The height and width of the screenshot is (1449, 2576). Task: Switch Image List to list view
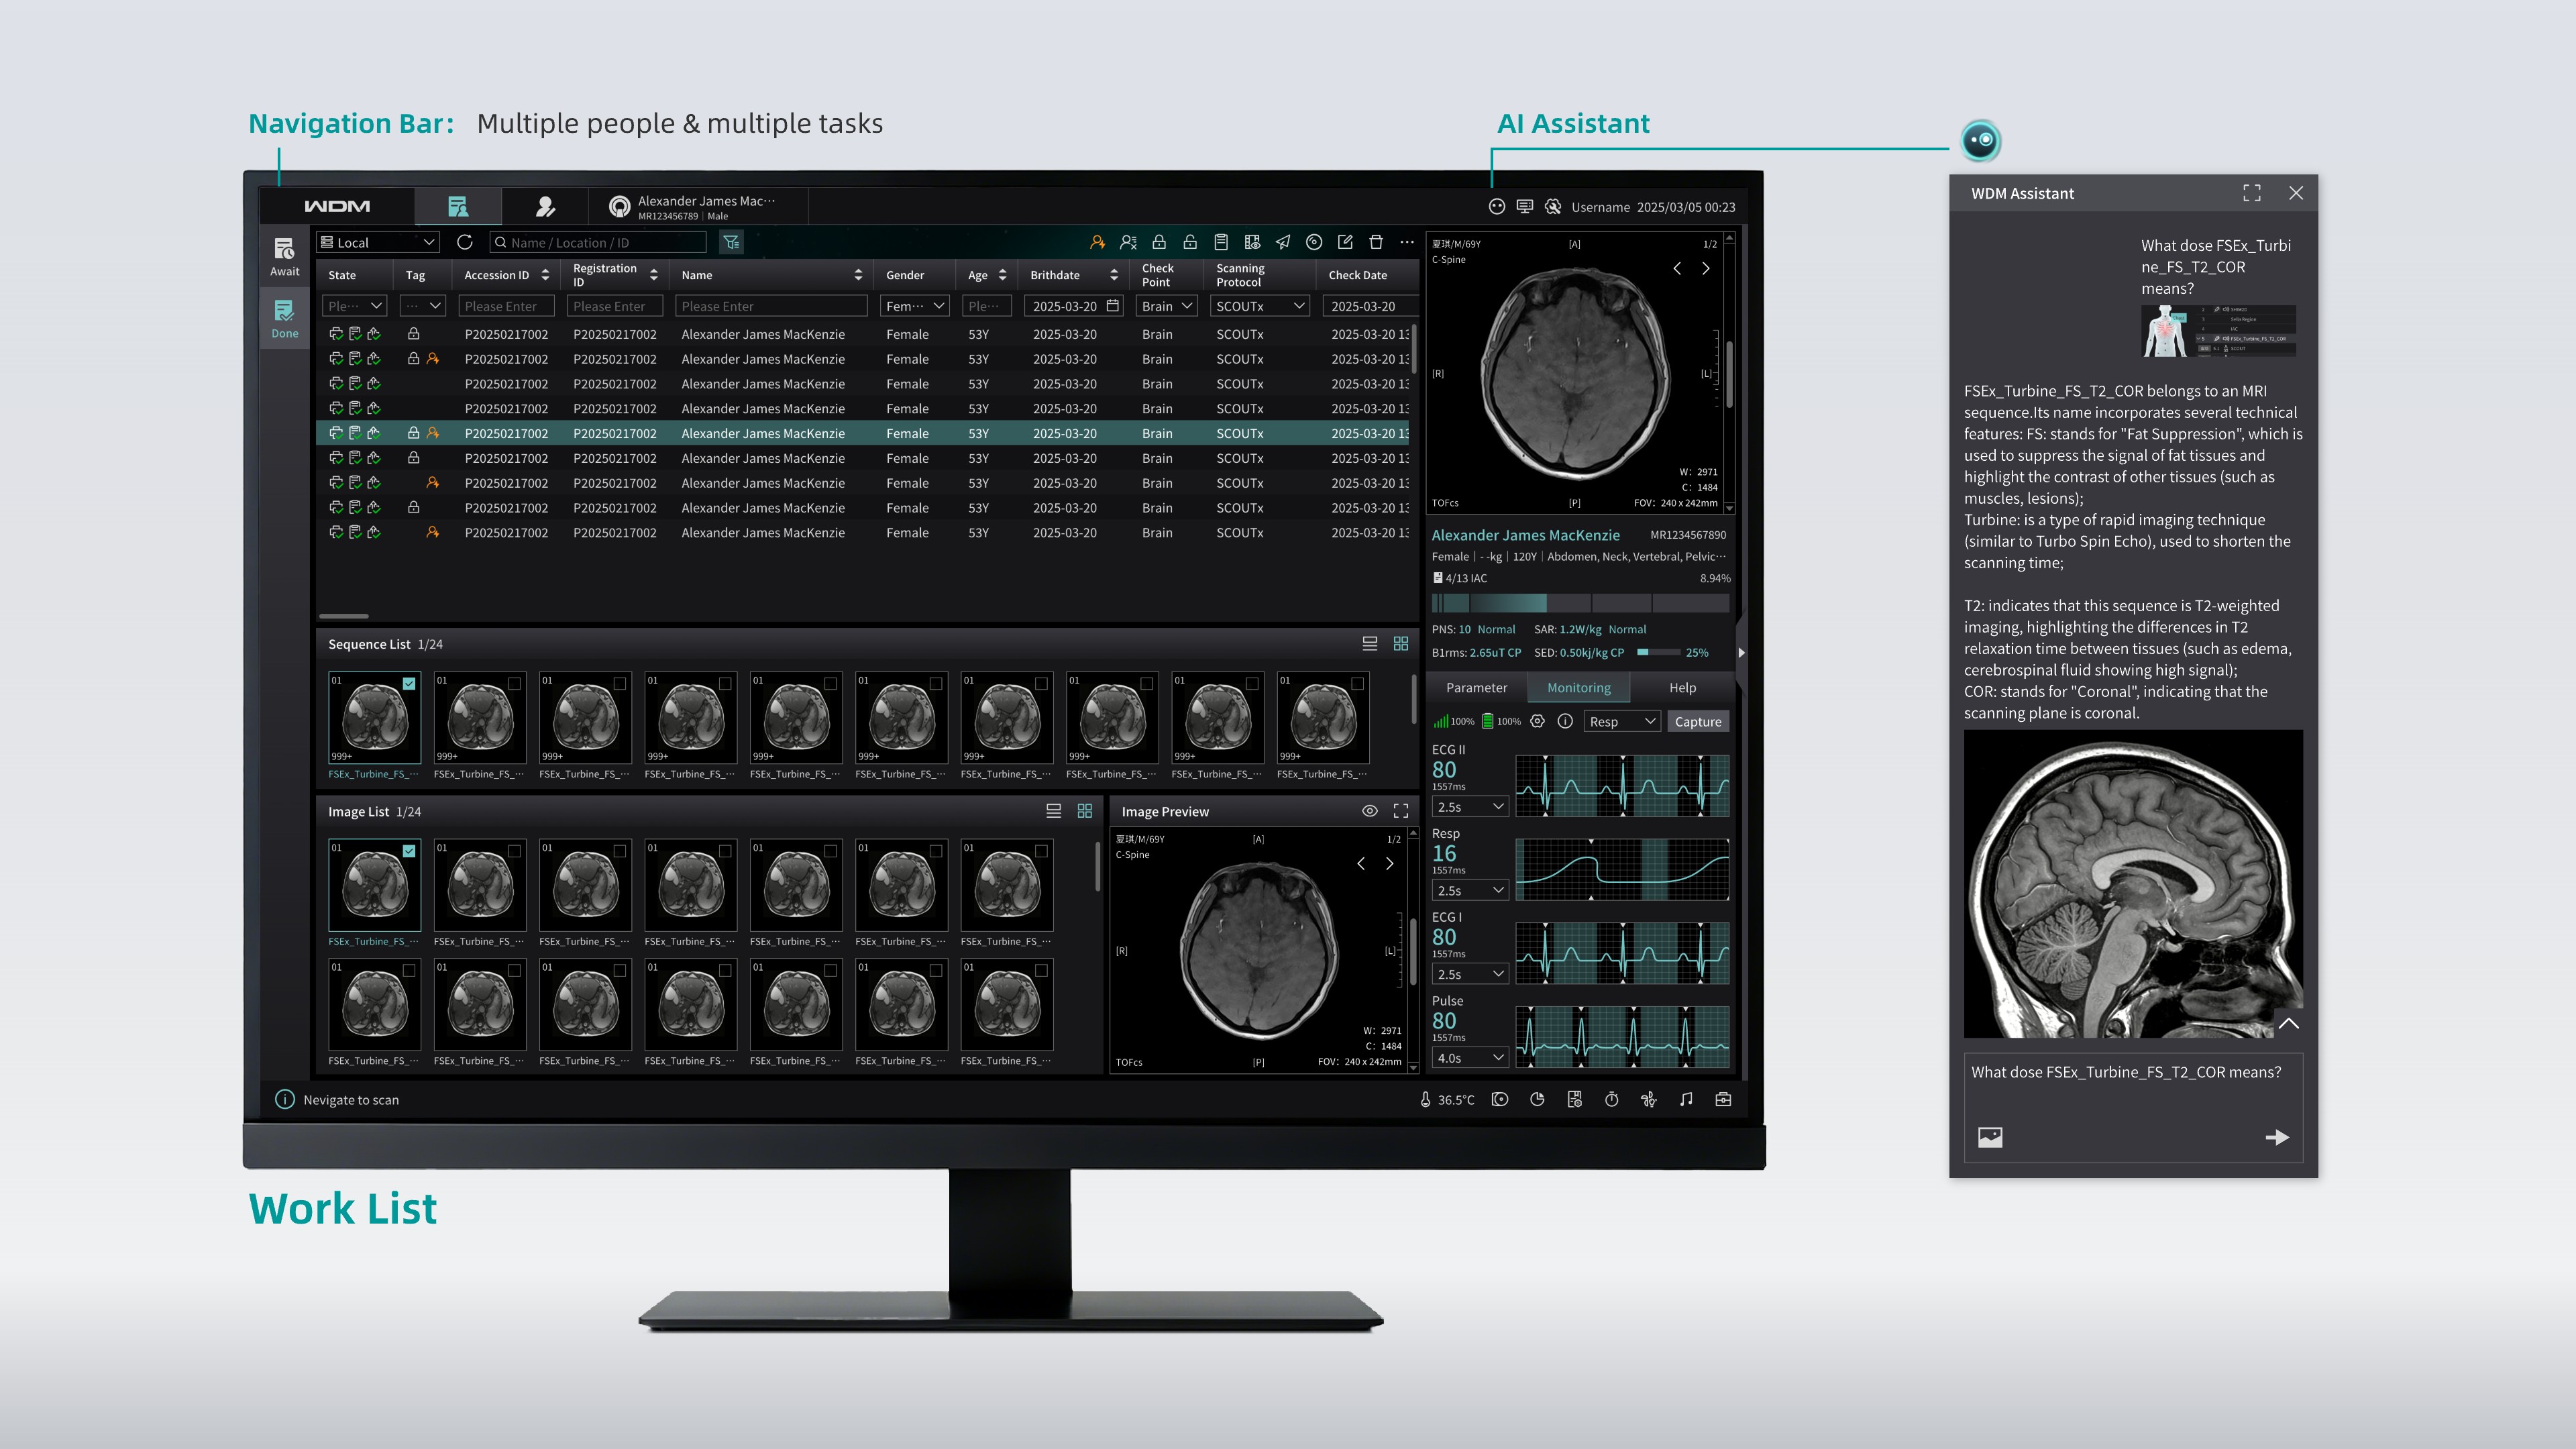click(1054, 811)
